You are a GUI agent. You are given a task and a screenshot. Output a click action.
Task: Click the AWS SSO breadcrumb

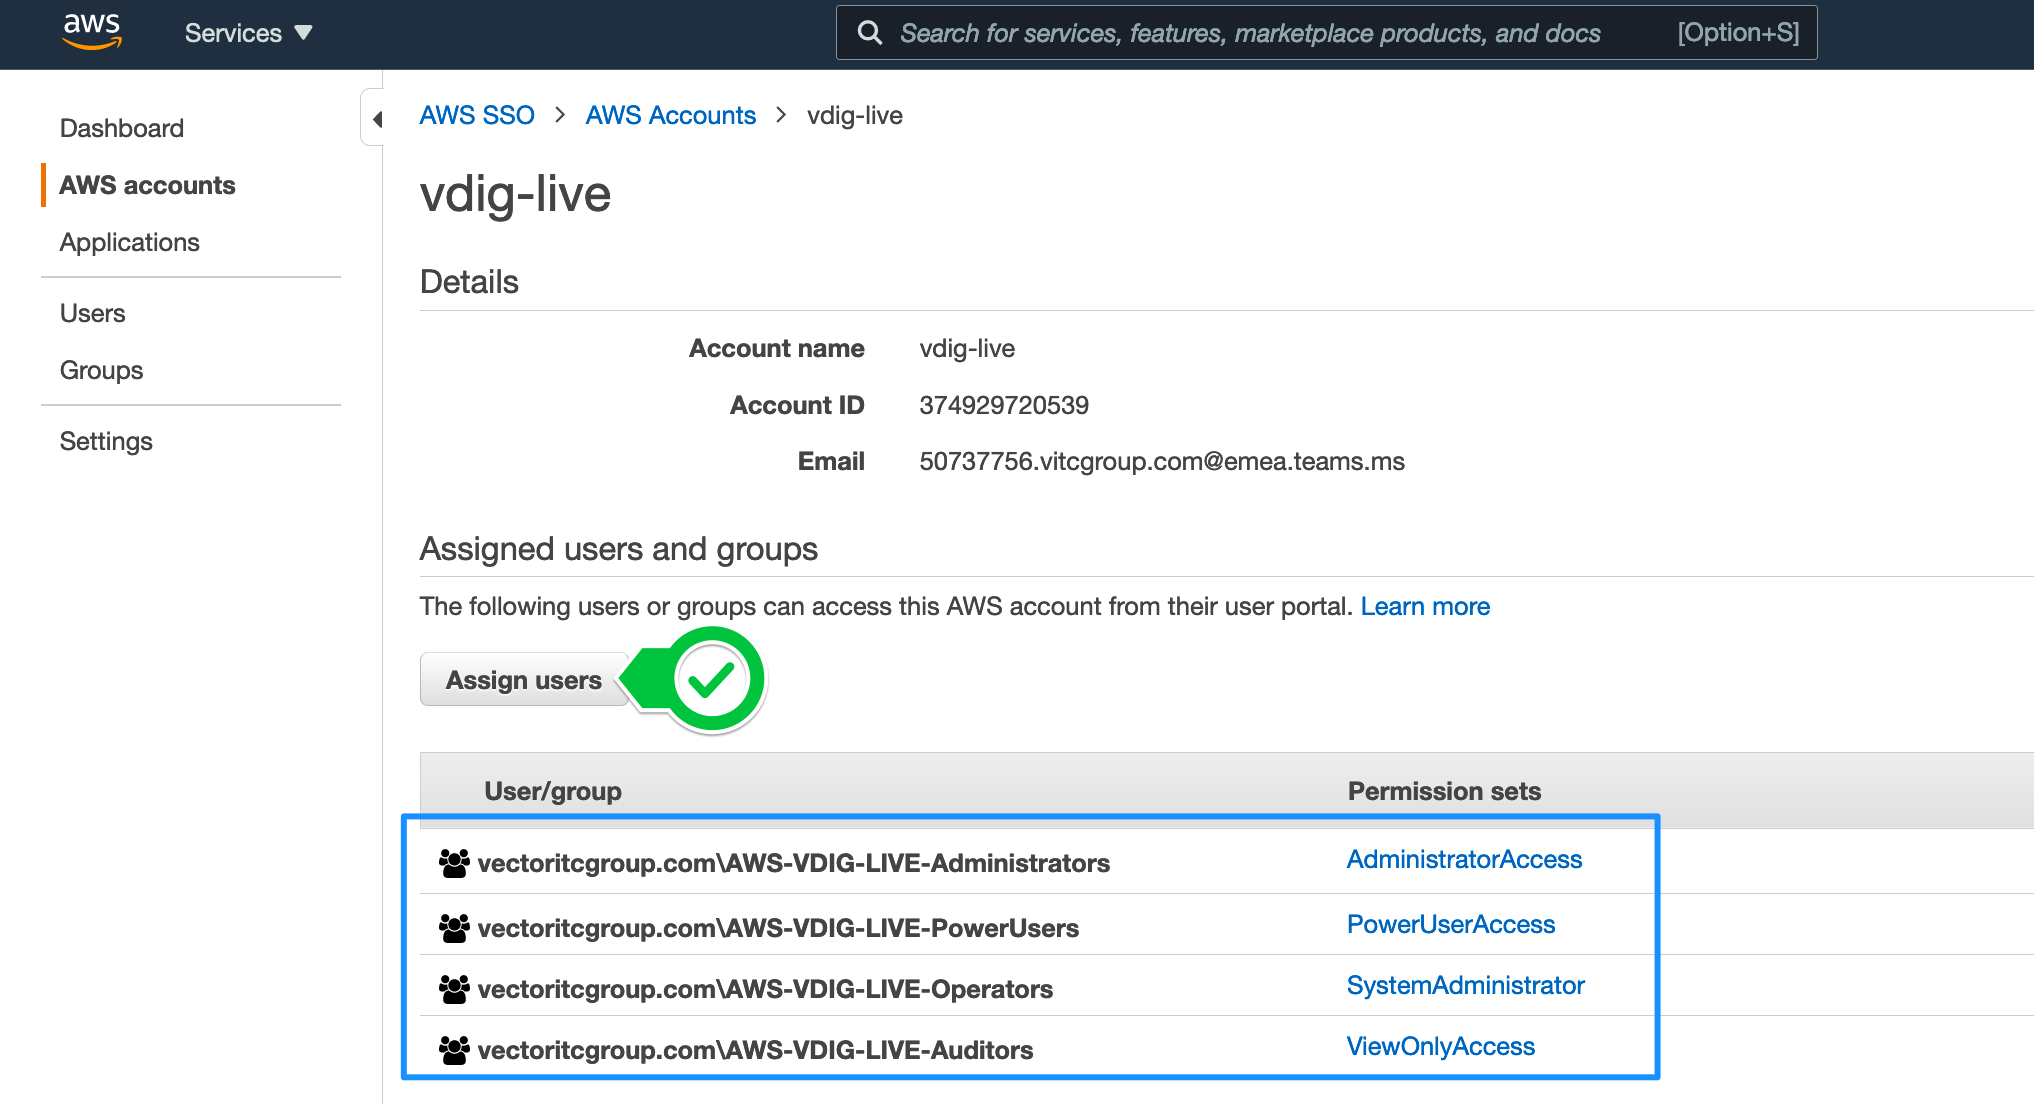(x=477, y=115)
